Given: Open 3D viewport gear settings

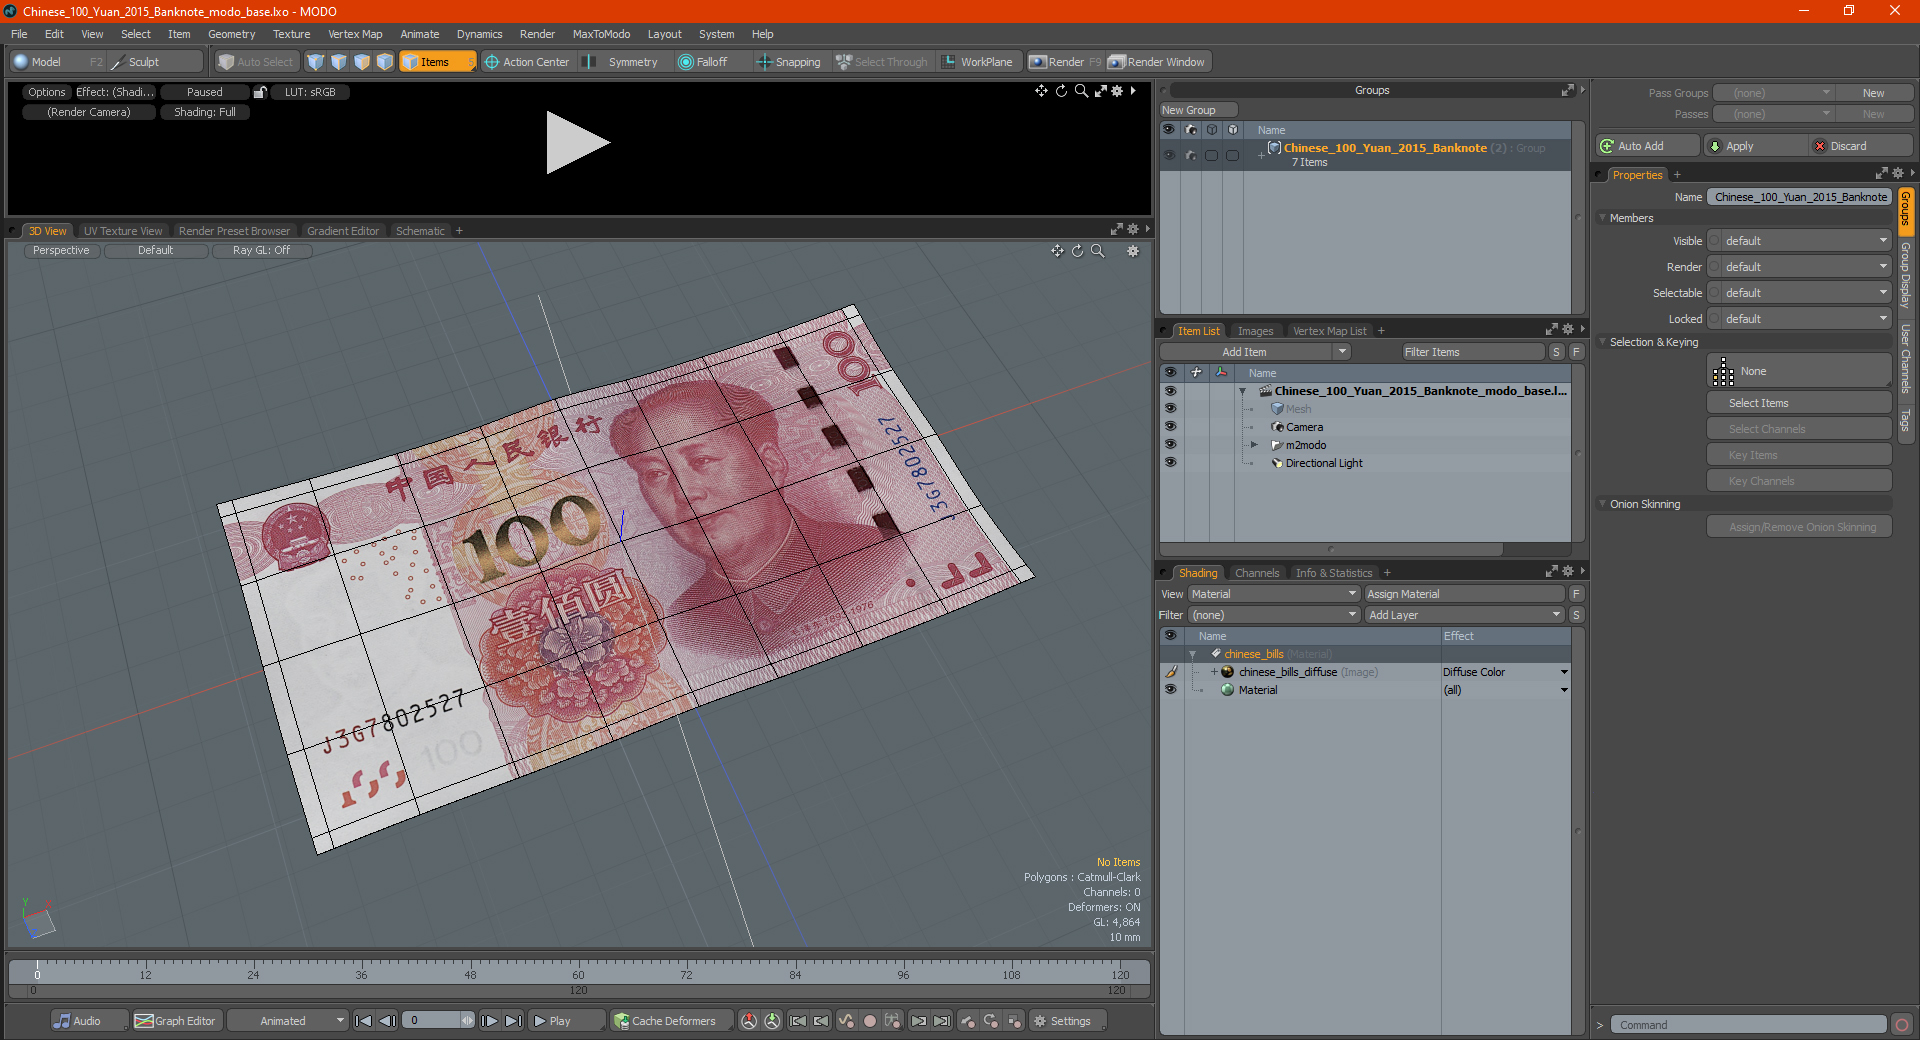Looking at the screenshot, I should click(1133, 251).
